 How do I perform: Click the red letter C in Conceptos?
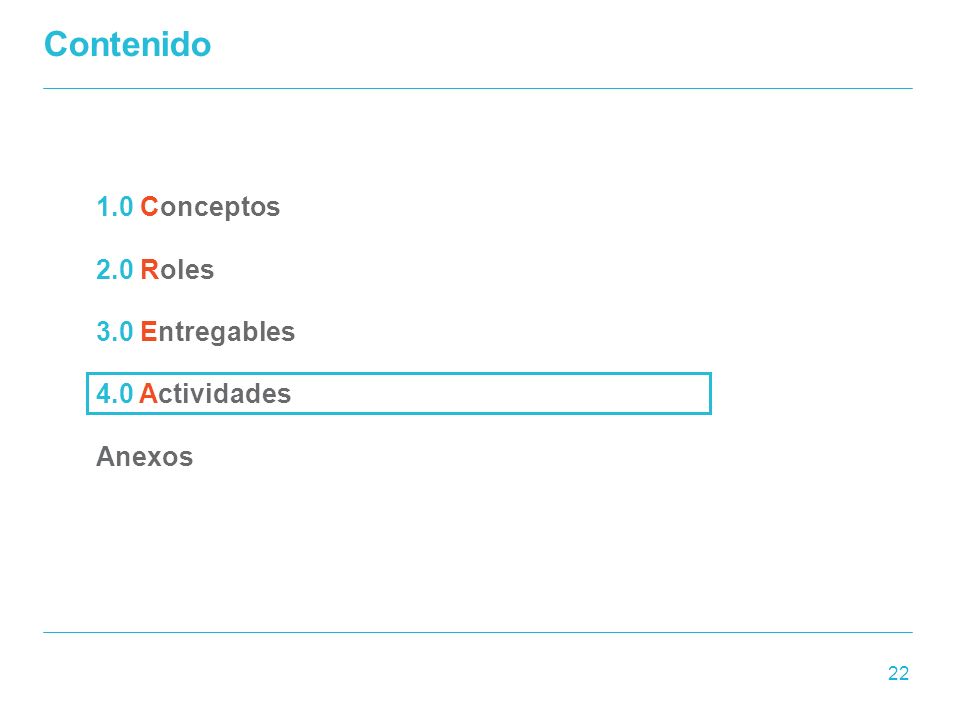click(x=149, y=207)
